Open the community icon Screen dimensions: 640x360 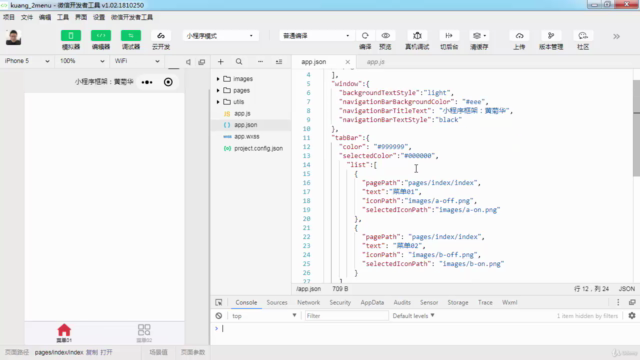(583, 36)
